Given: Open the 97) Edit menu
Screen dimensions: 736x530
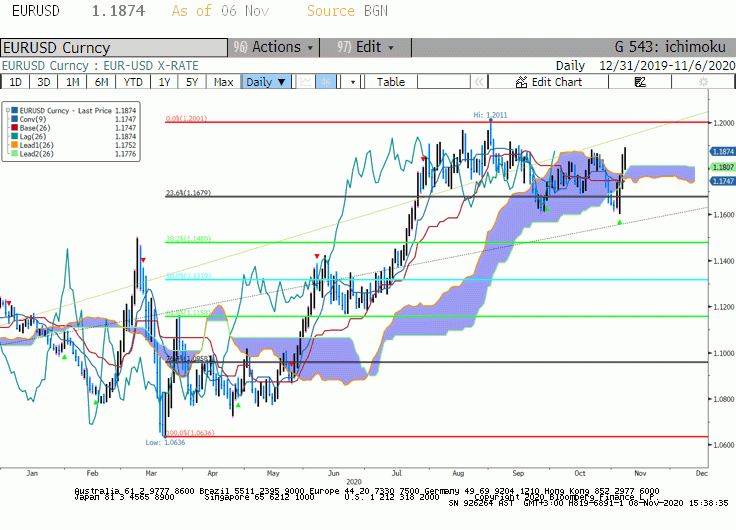Looking at the screenshot, I should point(365,47).
